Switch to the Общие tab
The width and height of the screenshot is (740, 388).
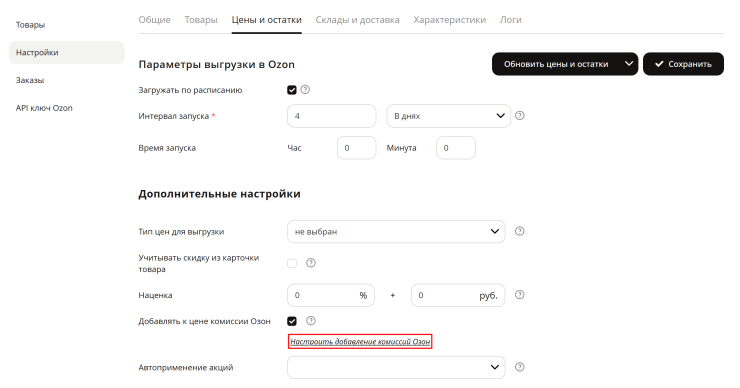click(x=154, y=20)
